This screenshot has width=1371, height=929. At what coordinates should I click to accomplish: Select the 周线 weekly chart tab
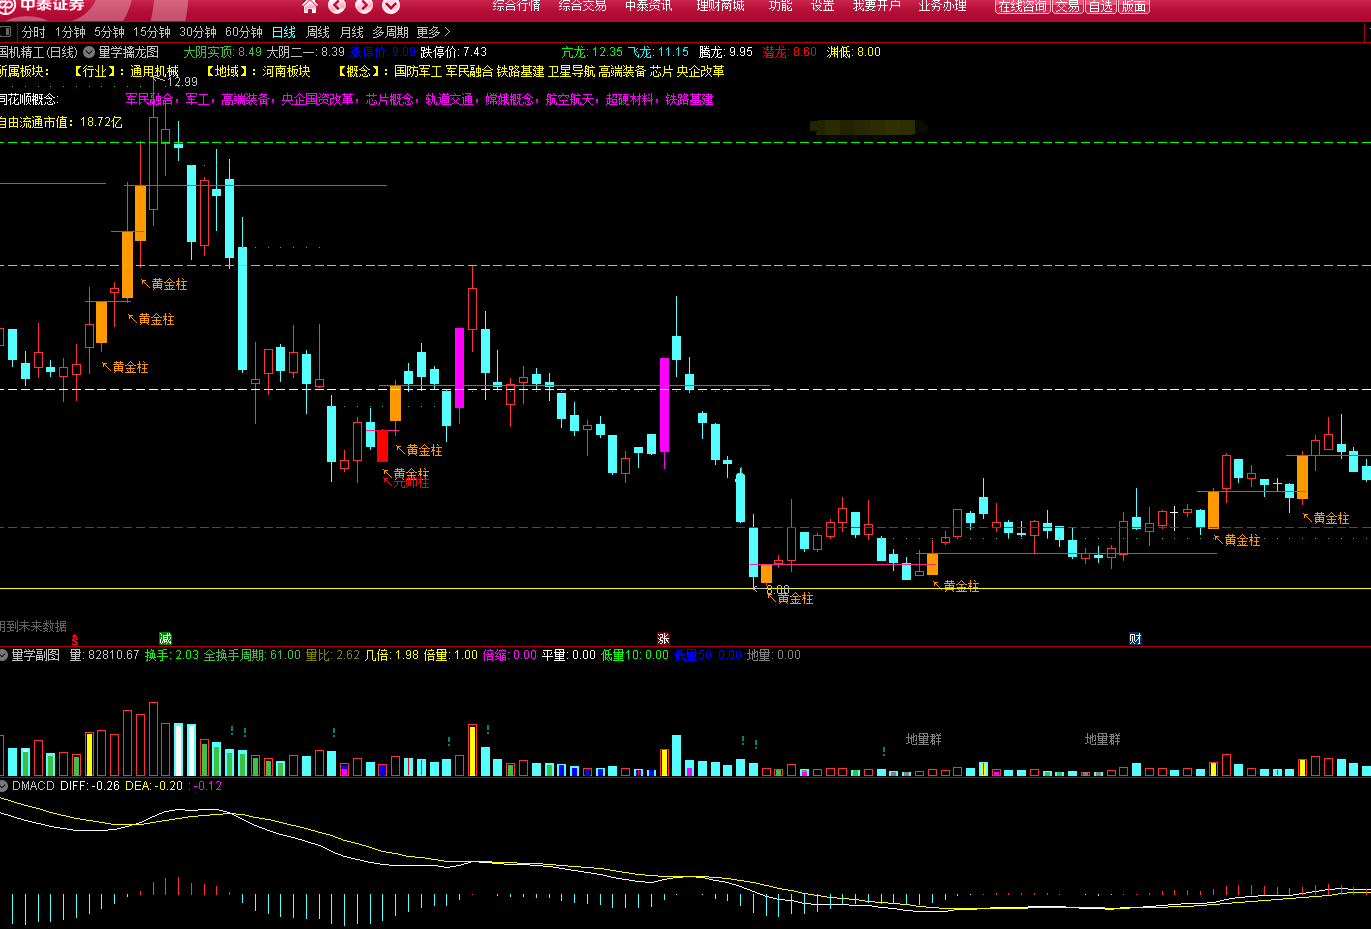(318, 32)
